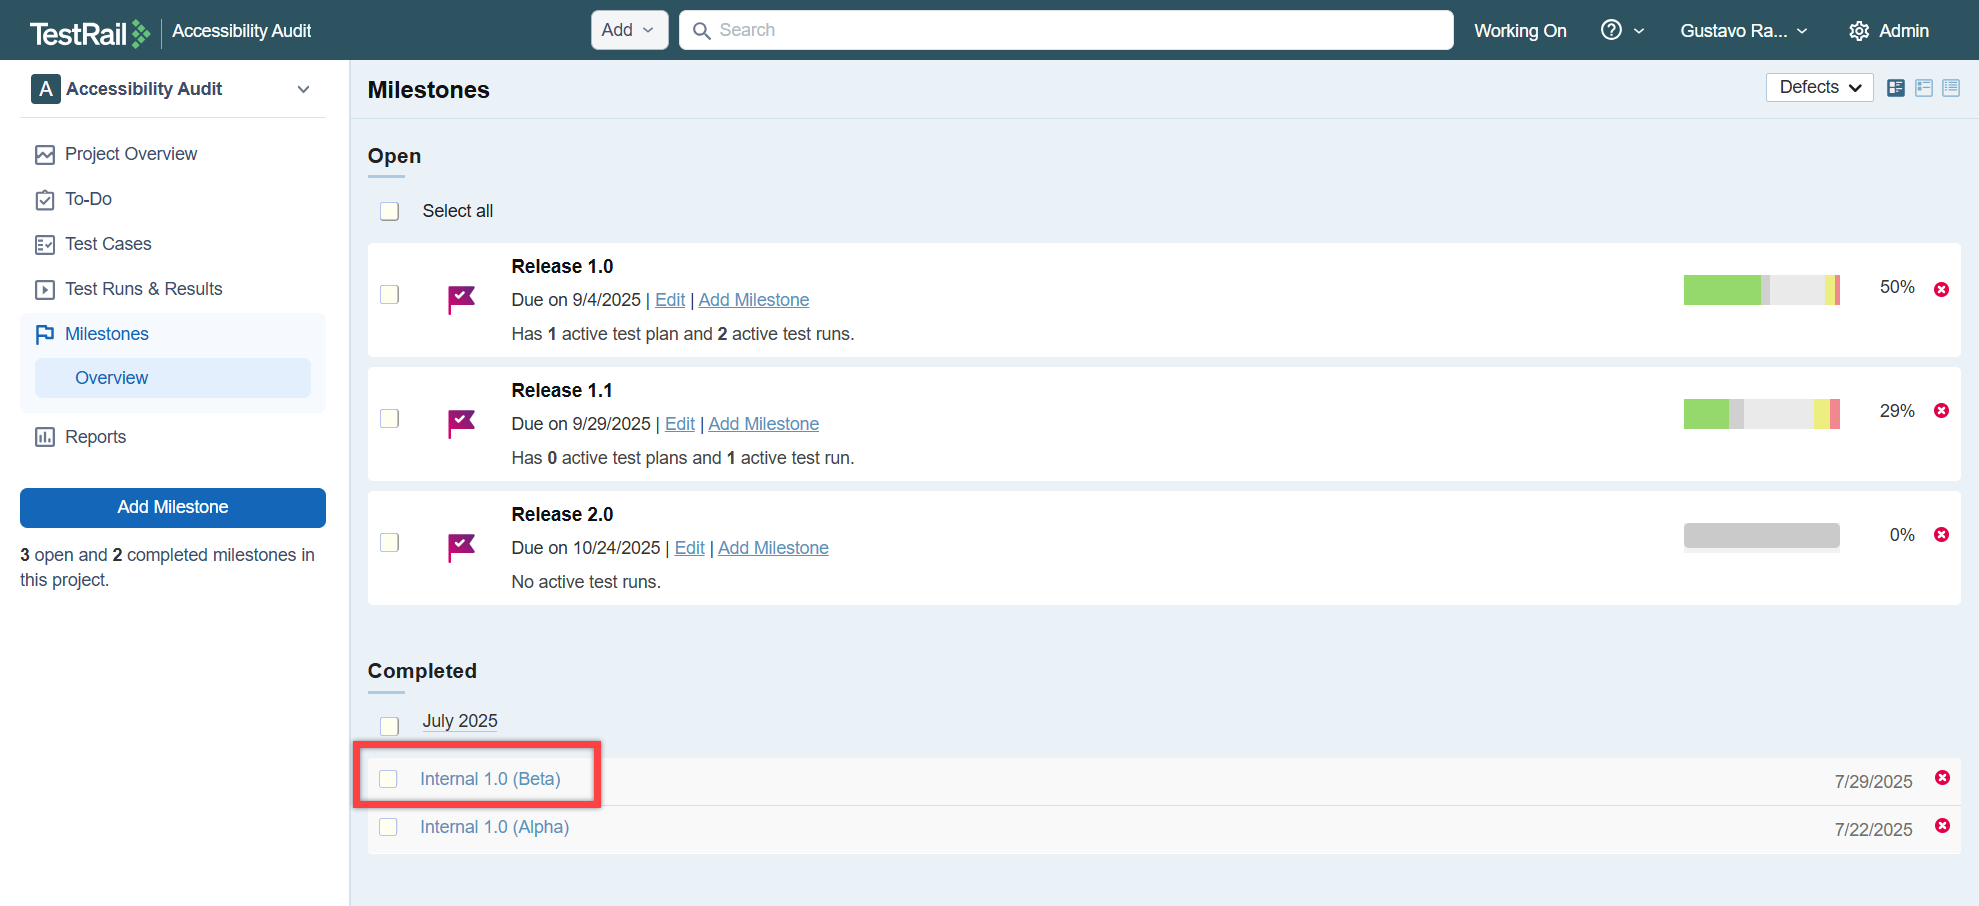Tick the Release 2.0 checkbox
This screenshot has width=1979, height=906.
point(390,542)
